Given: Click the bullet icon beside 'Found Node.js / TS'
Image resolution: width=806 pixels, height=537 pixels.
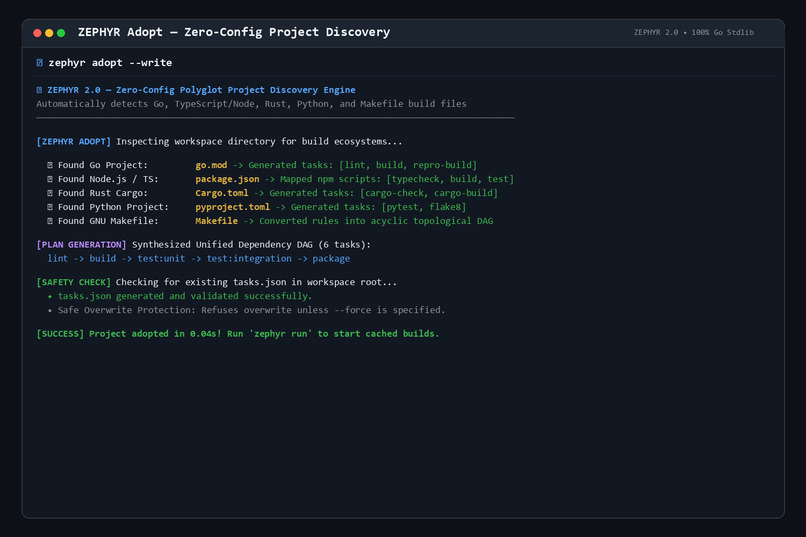Looking at the screenshot, I should [50, 179].
